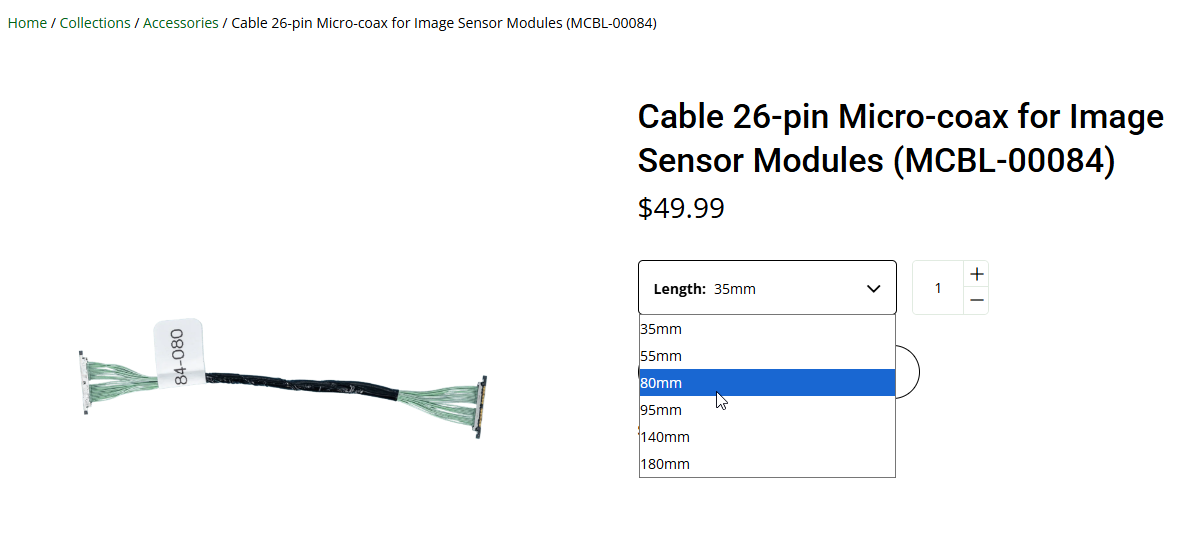Select the 35mm option in list
This screenshot has width=1200, height=554.
click(x=661, y=329)
